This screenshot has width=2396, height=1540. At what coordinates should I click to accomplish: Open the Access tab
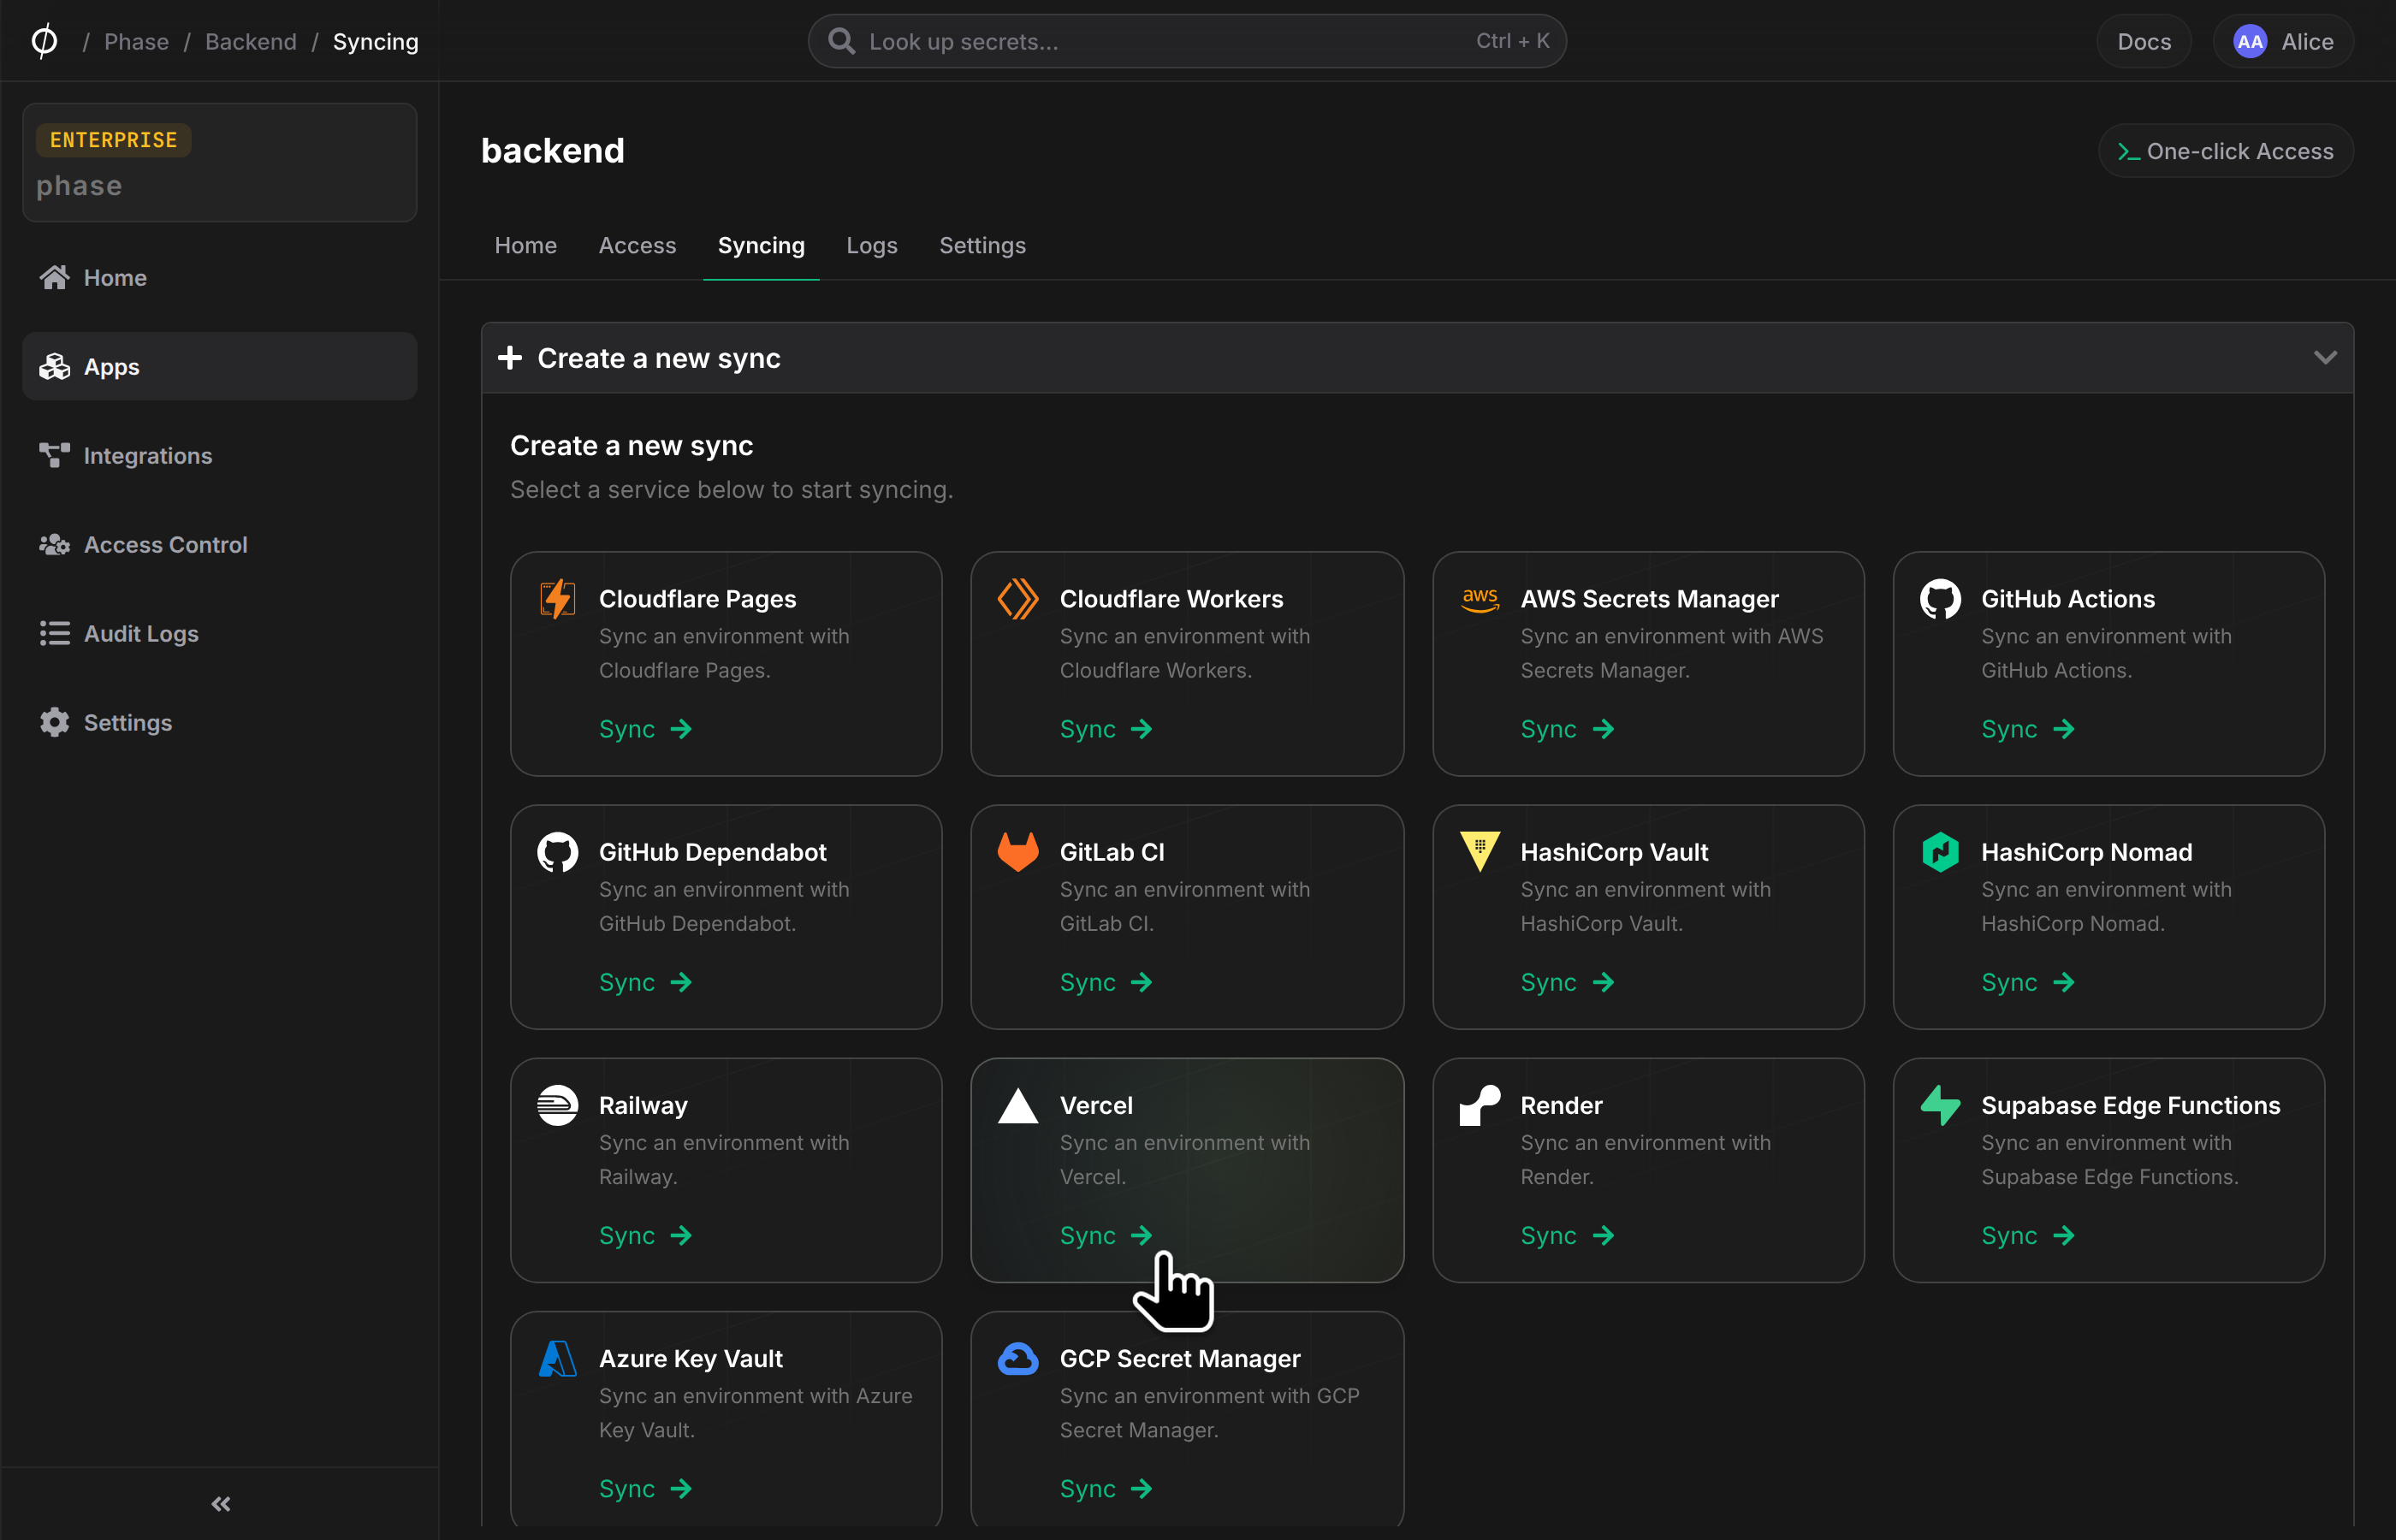(x=637, y=245)
